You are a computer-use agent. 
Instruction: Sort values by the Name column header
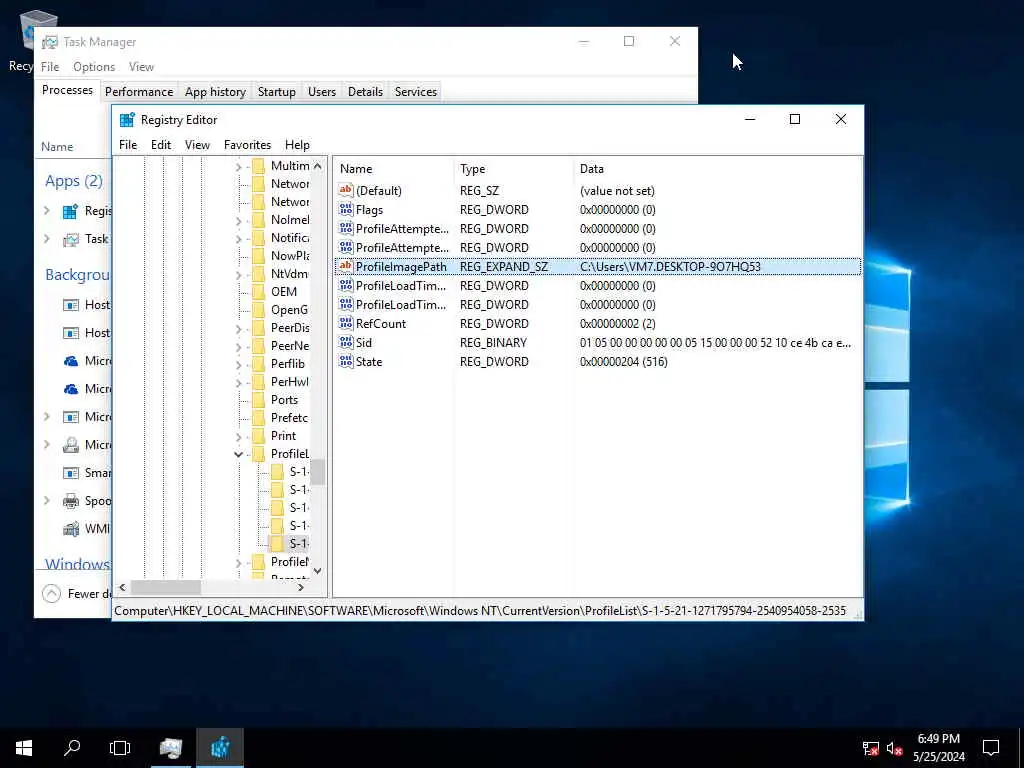(393, 168)
